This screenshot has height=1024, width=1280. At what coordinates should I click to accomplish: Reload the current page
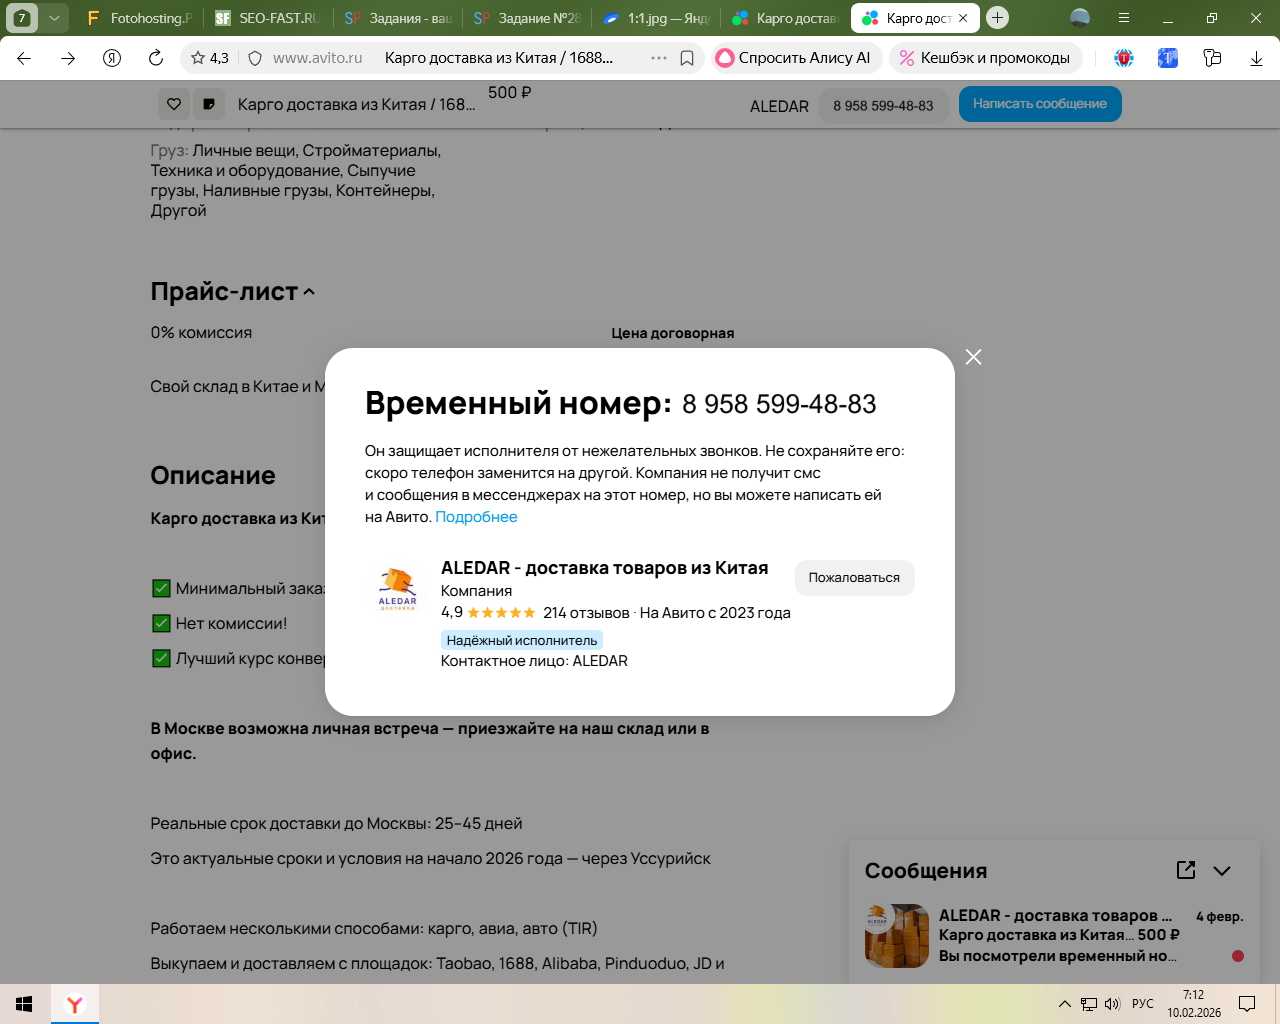[x=156, y=58]
